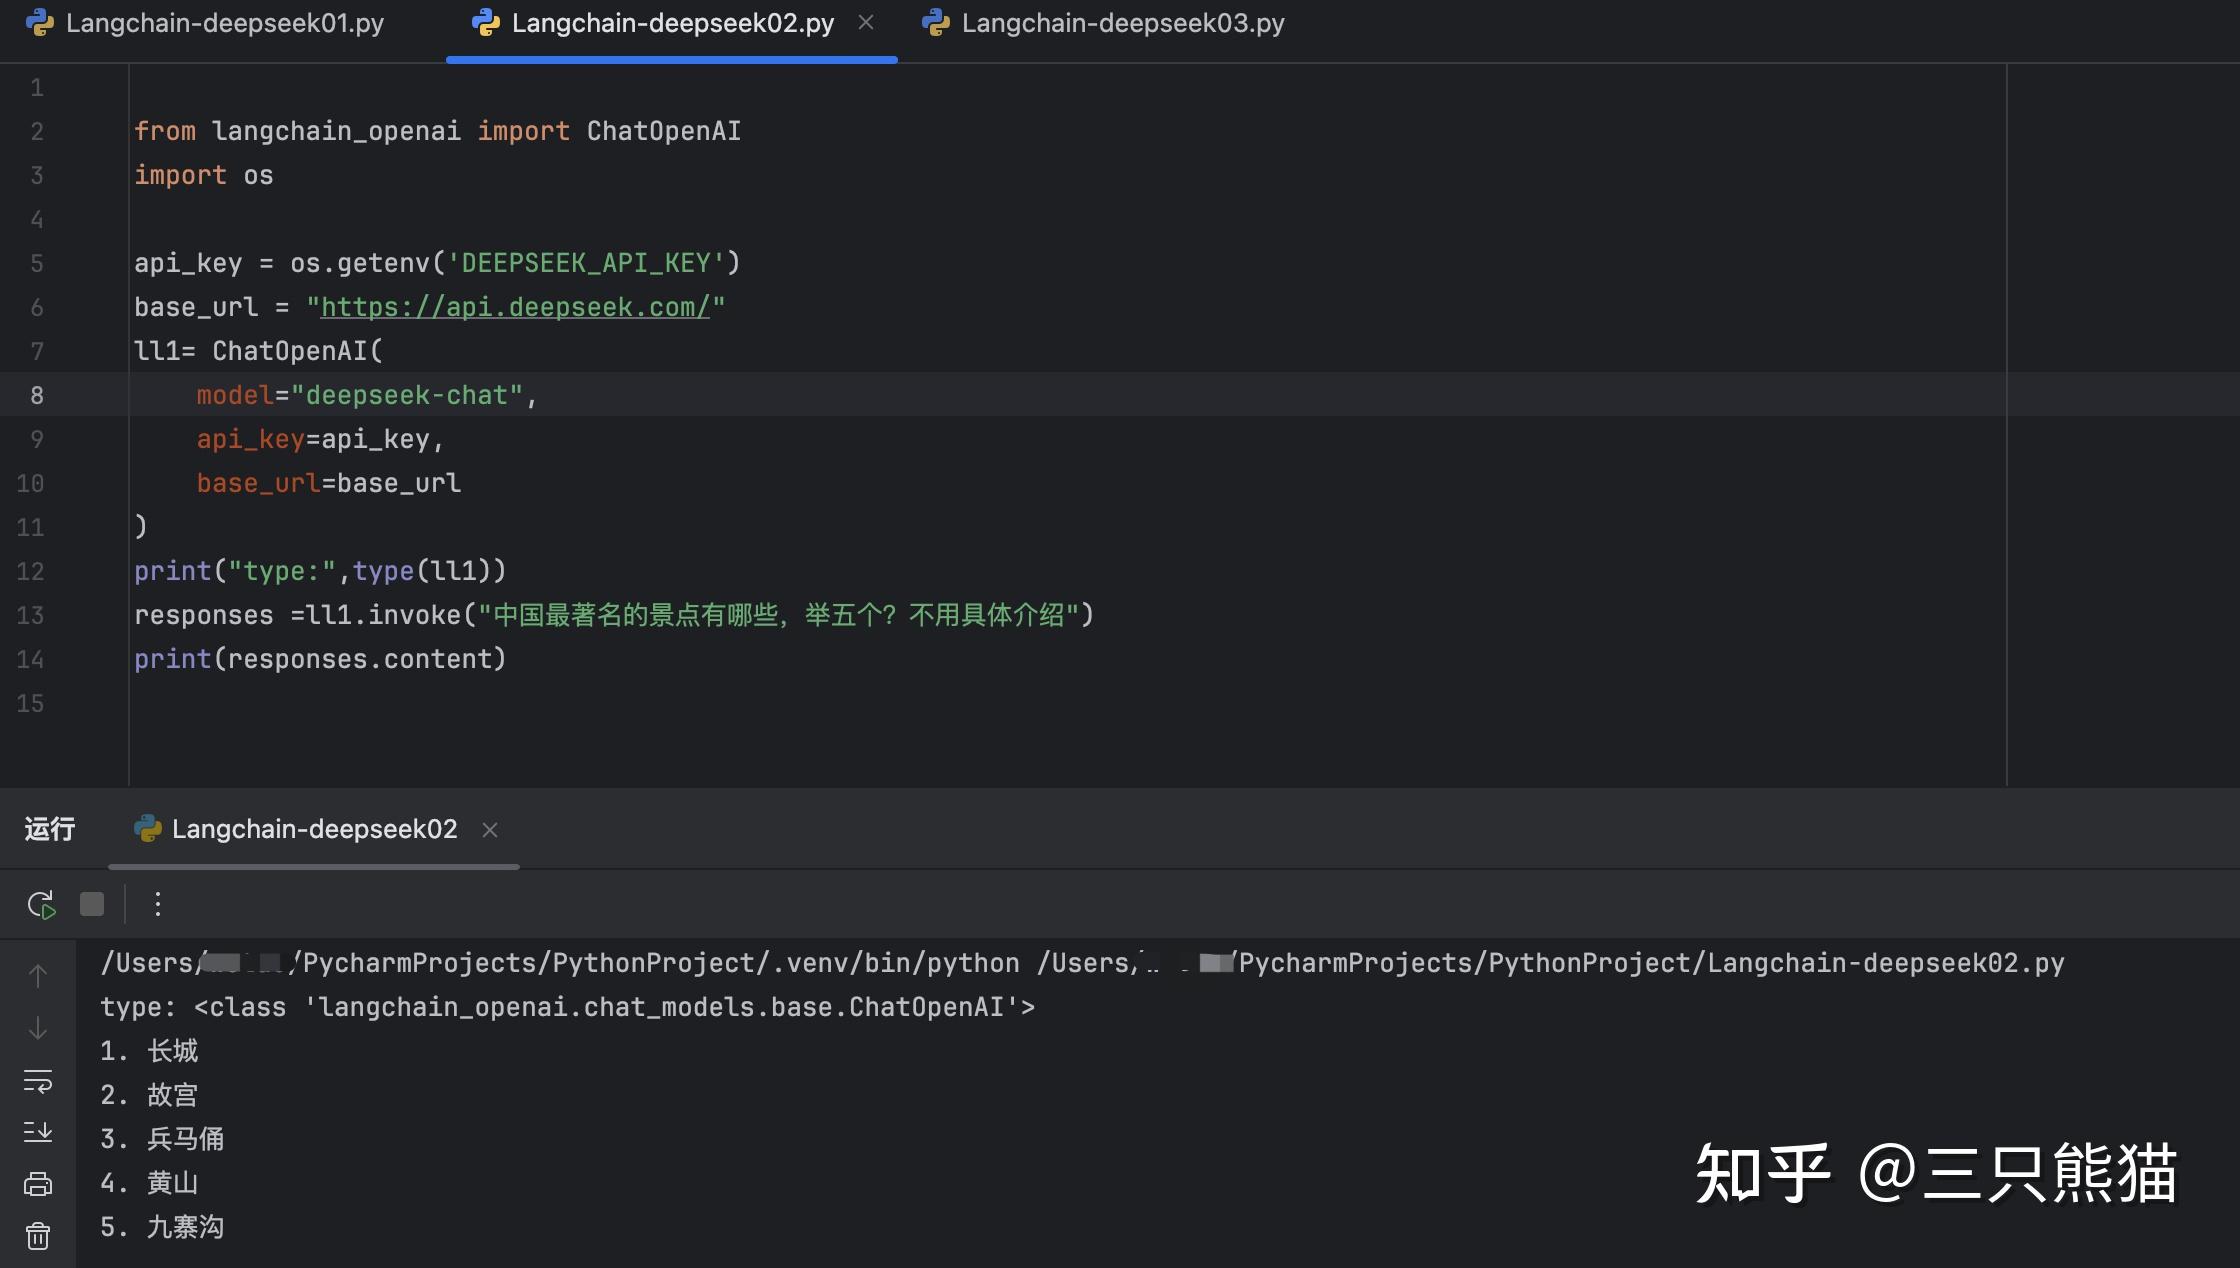Open the run toolbar more options menu
The width and height of the screenshot is (2240, 1268).
point(157,905)
